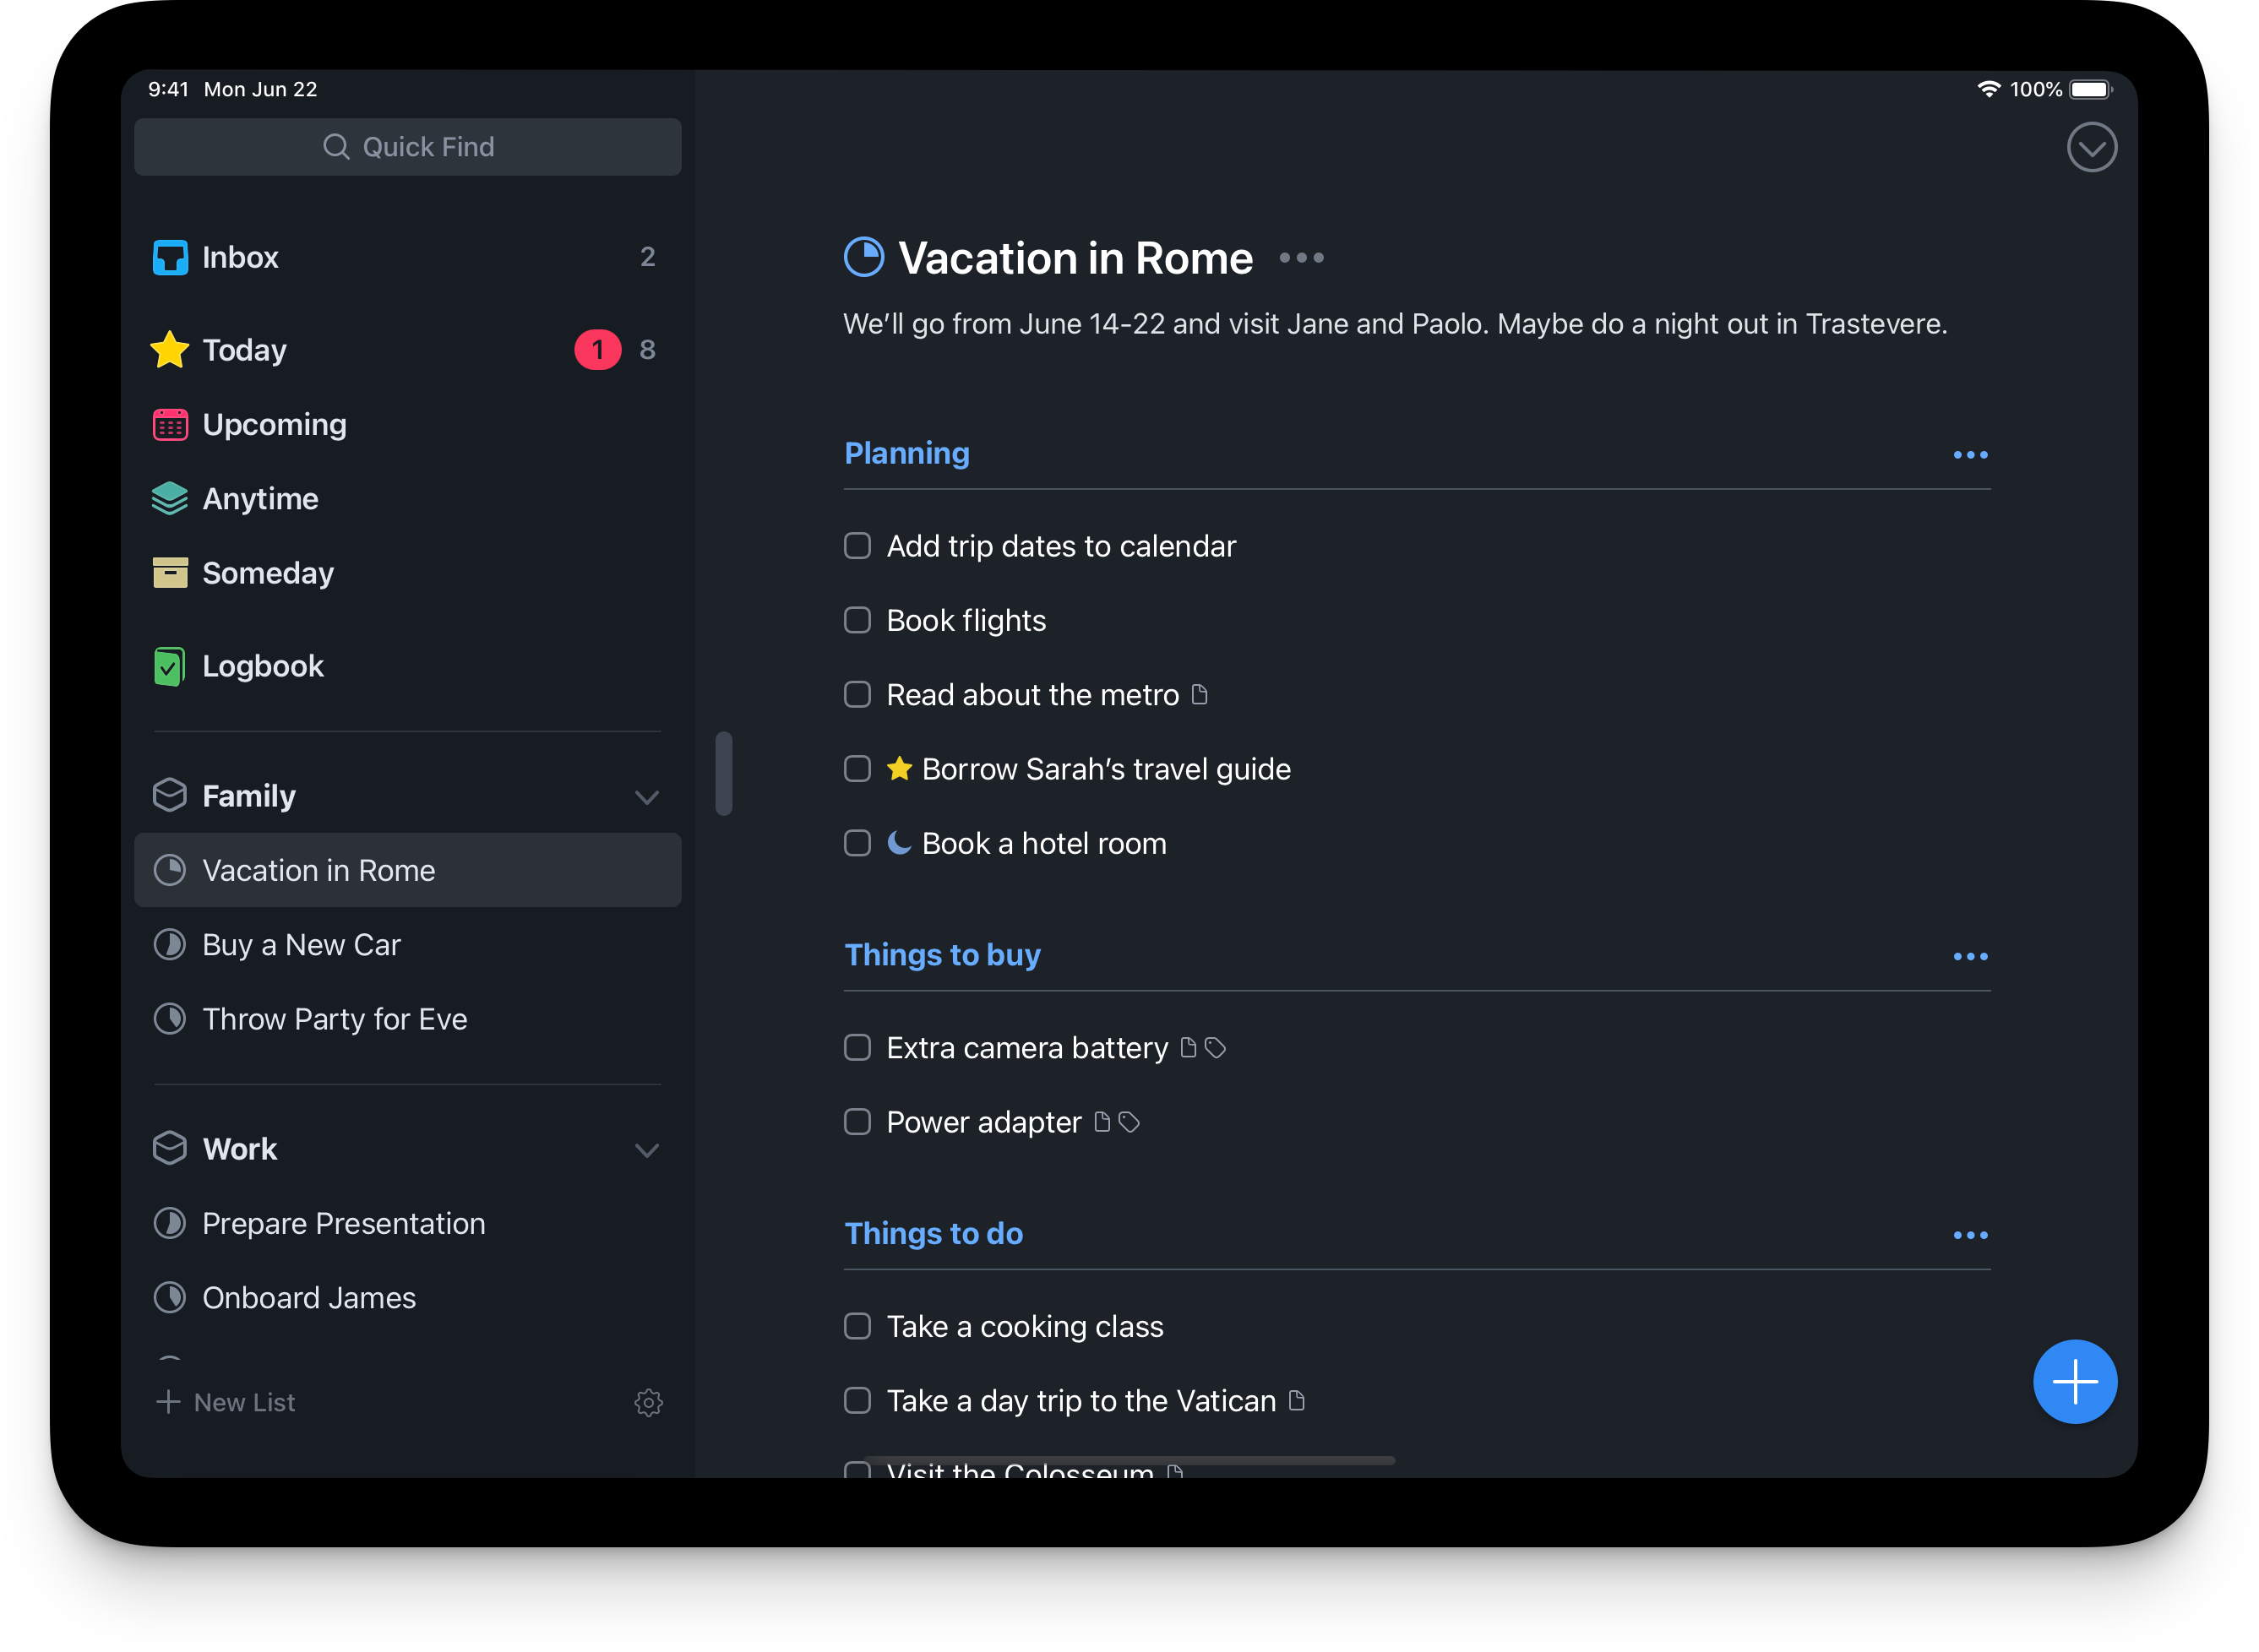This screenshot has height=1652, width=2259.
Task: Focus the Quick Find search field
Action: click(x=408, y=147)
